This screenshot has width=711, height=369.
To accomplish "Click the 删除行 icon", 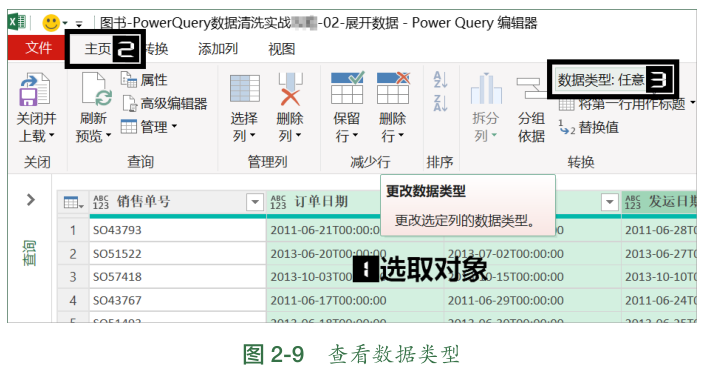I will (393, 88).
